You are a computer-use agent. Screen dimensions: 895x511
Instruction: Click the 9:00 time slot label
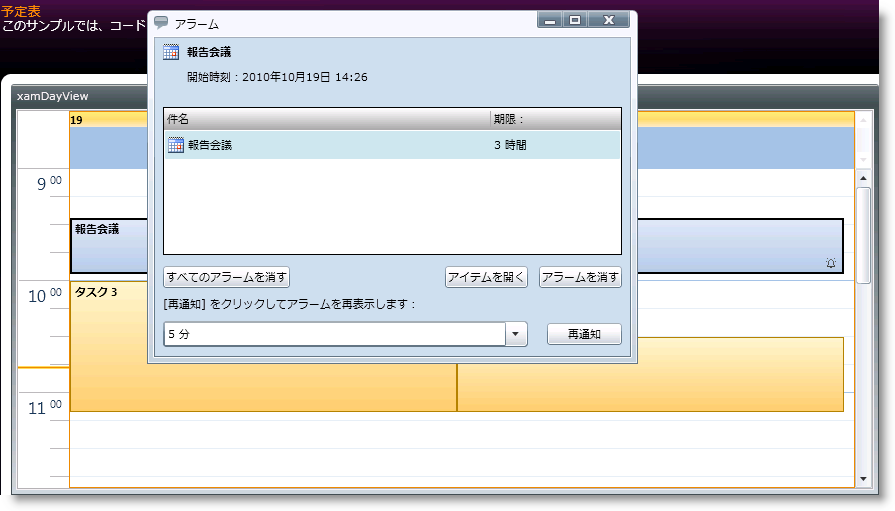click(x=49, y=183)
